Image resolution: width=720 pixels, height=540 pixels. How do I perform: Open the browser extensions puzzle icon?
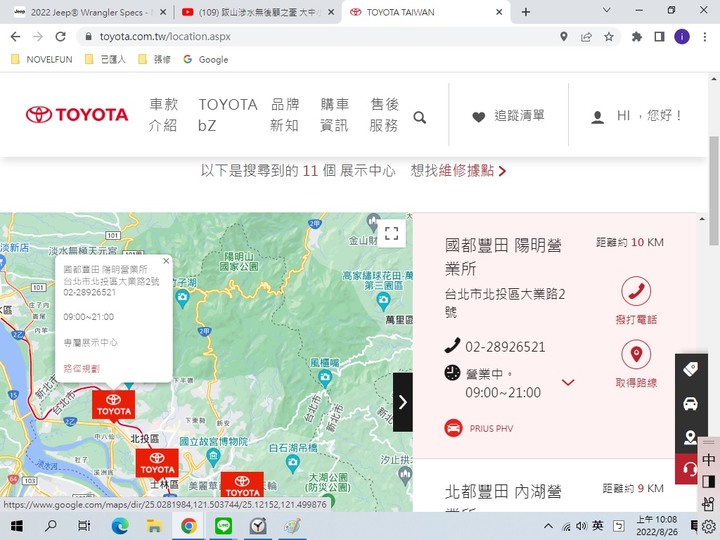point(637,37)
